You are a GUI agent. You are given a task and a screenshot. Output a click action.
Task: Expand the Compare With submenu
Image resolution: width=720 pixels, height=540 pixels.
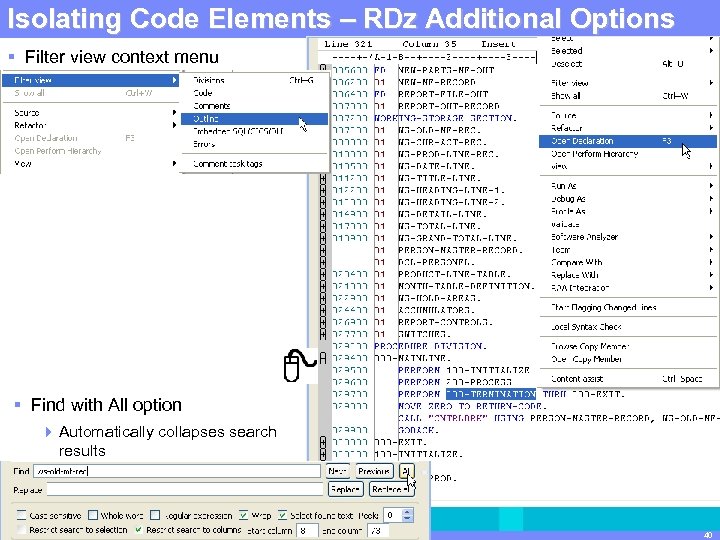coord(628,262)
